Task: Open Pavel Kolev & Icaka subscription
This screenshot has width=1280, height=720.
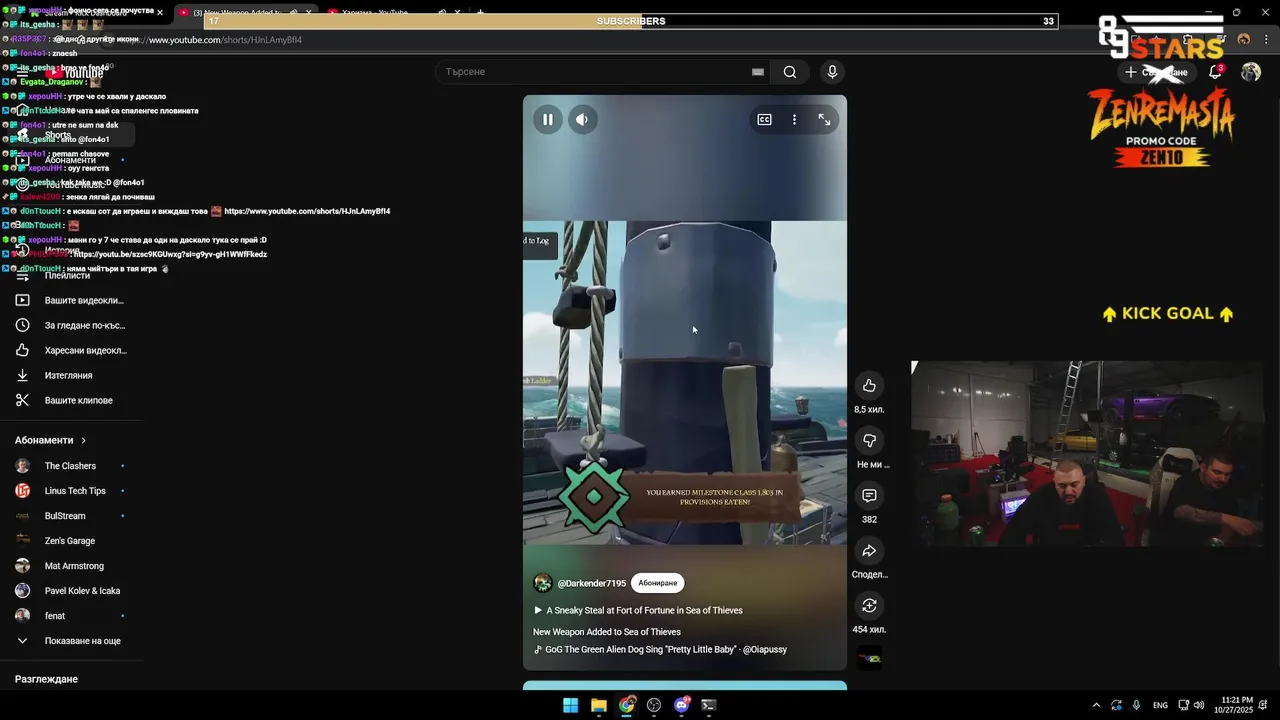Action: tap(70, 591)
